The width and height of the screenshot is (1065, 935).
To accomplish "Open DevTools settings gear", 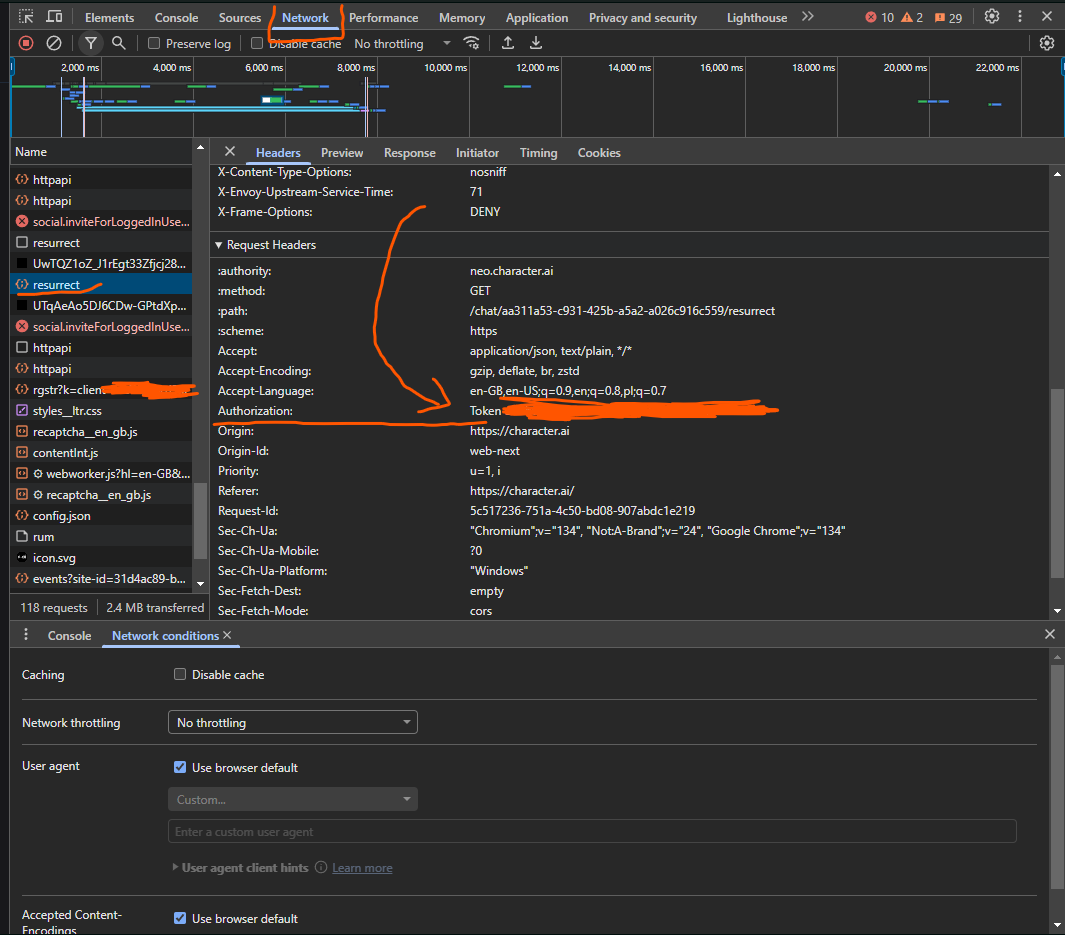I will (x=992, y=17).
